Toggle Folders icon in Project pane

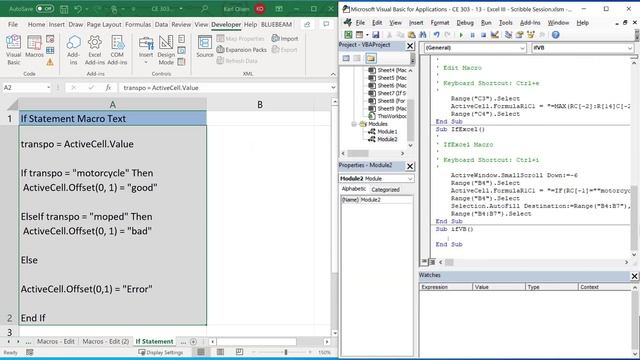tap(371, 58)
